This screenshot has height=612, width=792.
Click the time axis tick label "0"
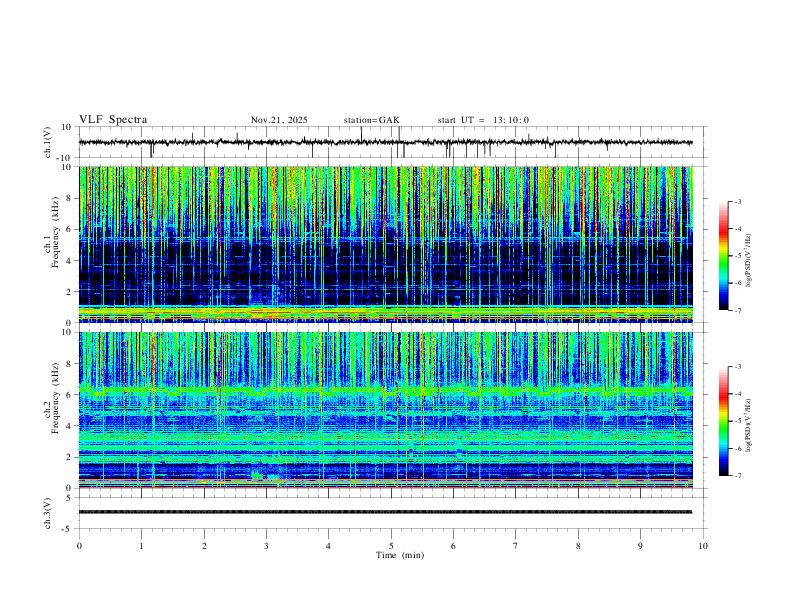79,546
